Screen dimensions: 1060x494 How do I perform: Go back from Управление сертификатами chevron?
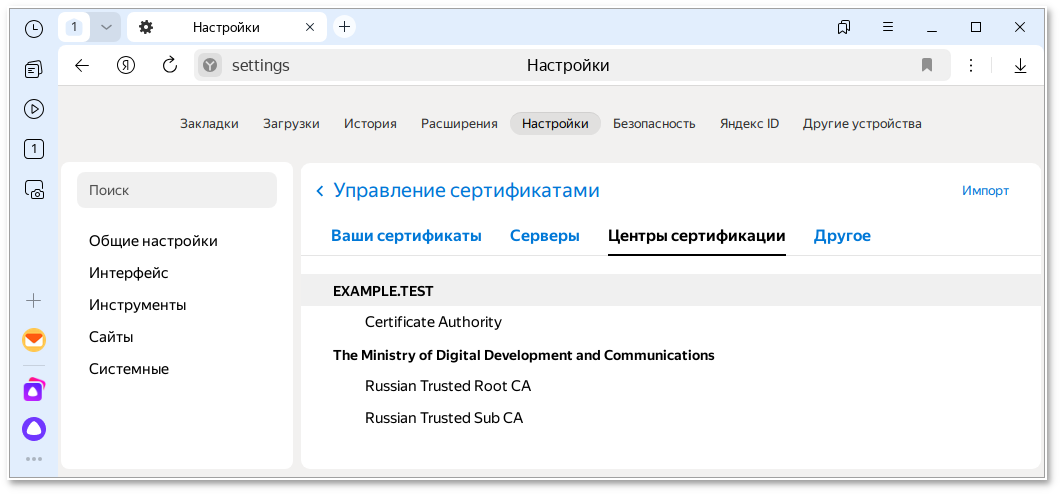[320, 191]
